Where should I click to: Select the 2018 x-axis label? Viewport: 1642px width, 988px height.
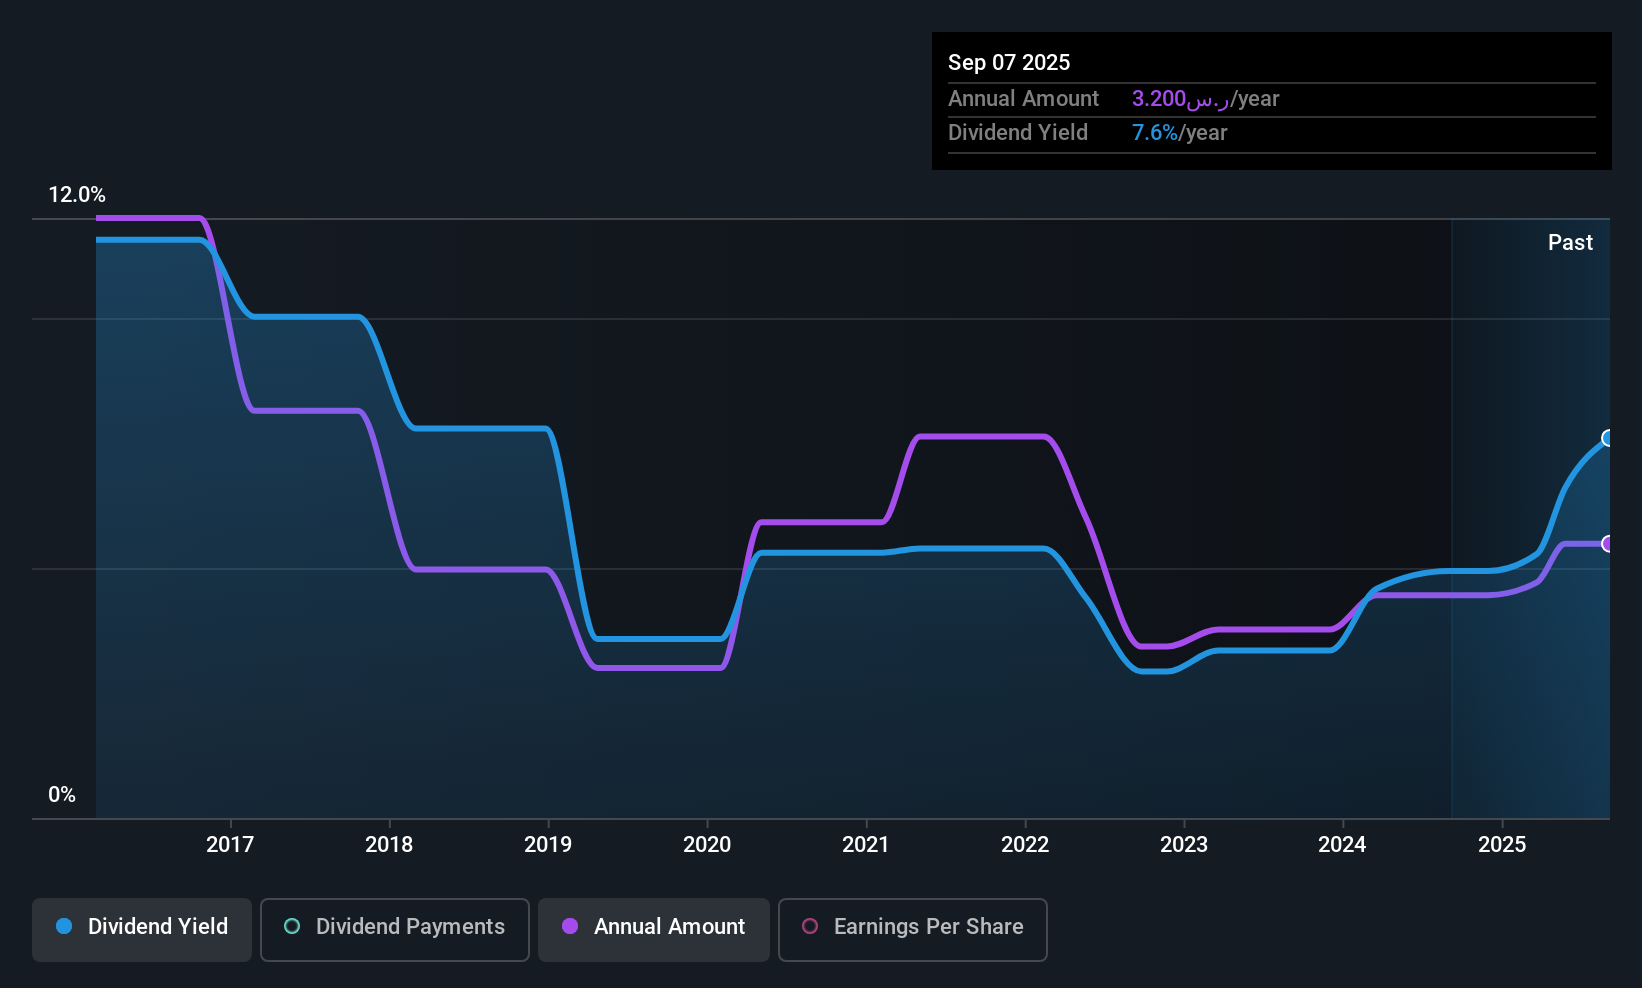(x=389, y=845)
